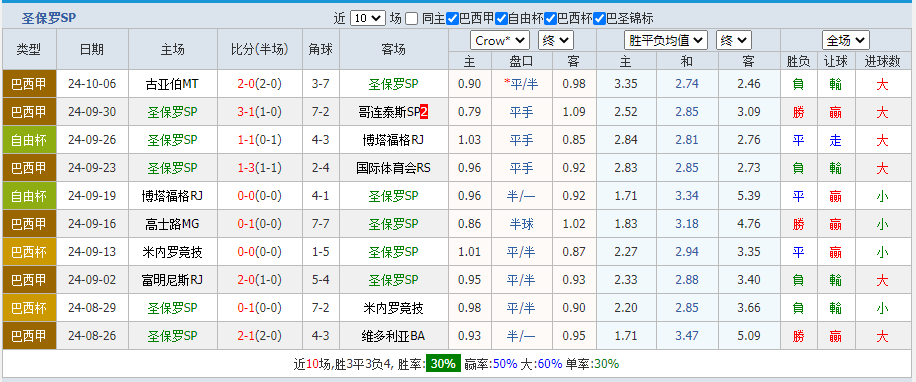Screen dimensions: 916x382
Task: Click the 博塔福格RJ home team on 24-09-19
Action: 172,196
